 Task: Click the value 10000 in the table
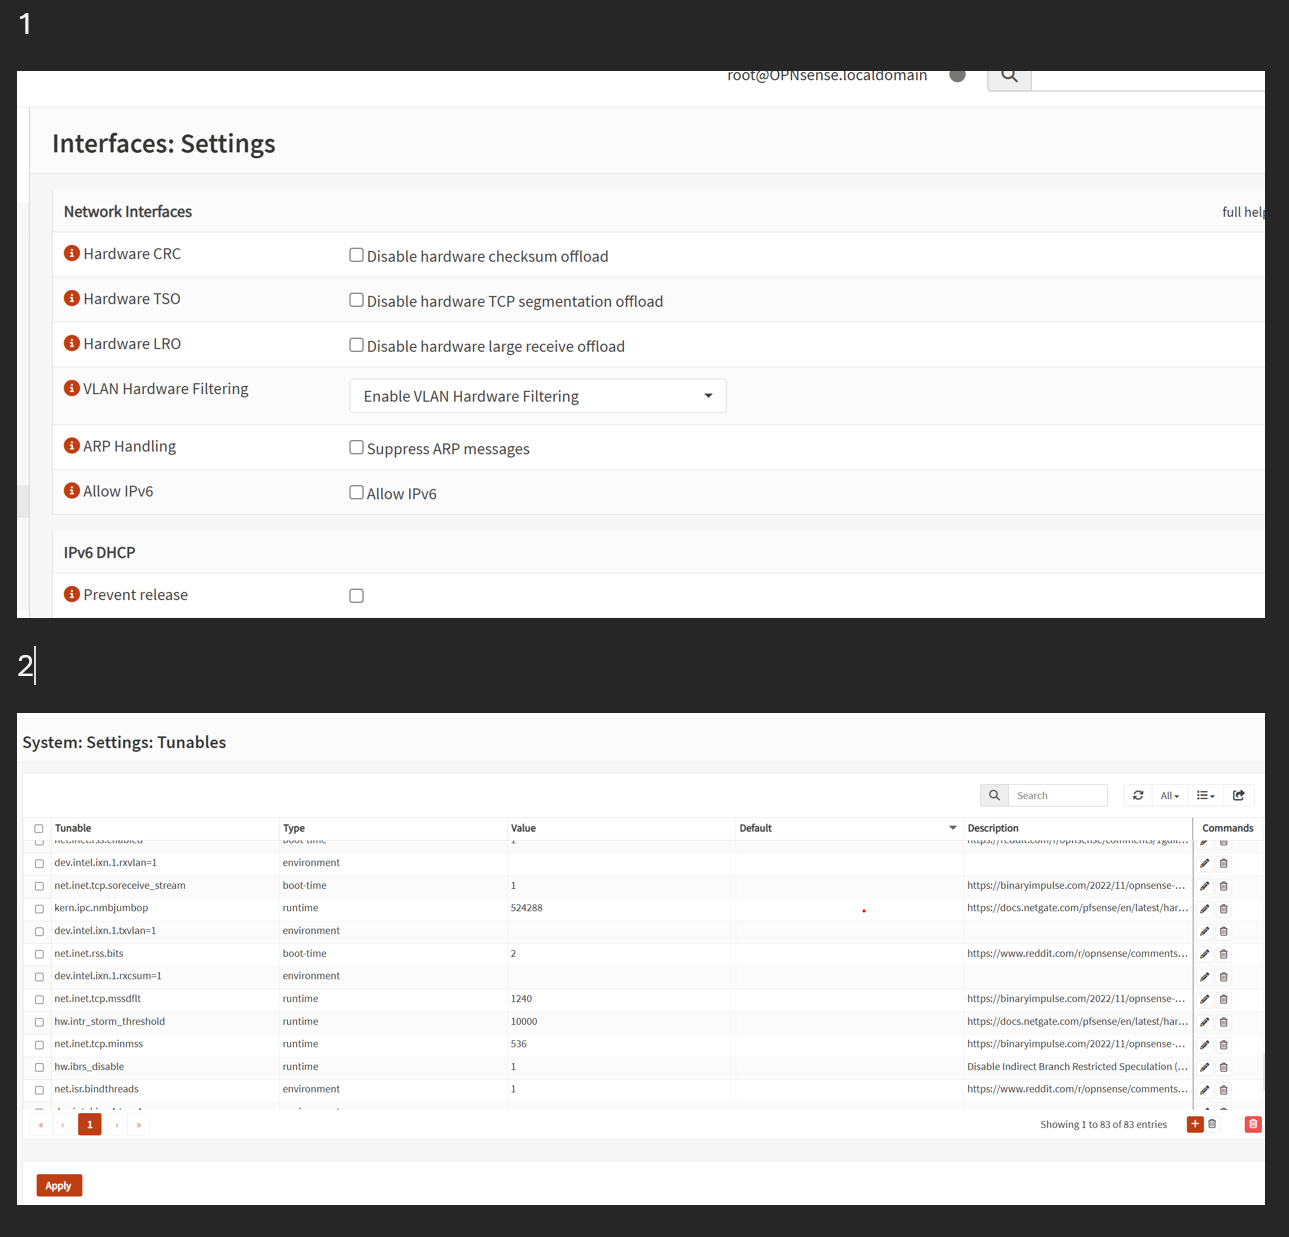point(524,1021)
